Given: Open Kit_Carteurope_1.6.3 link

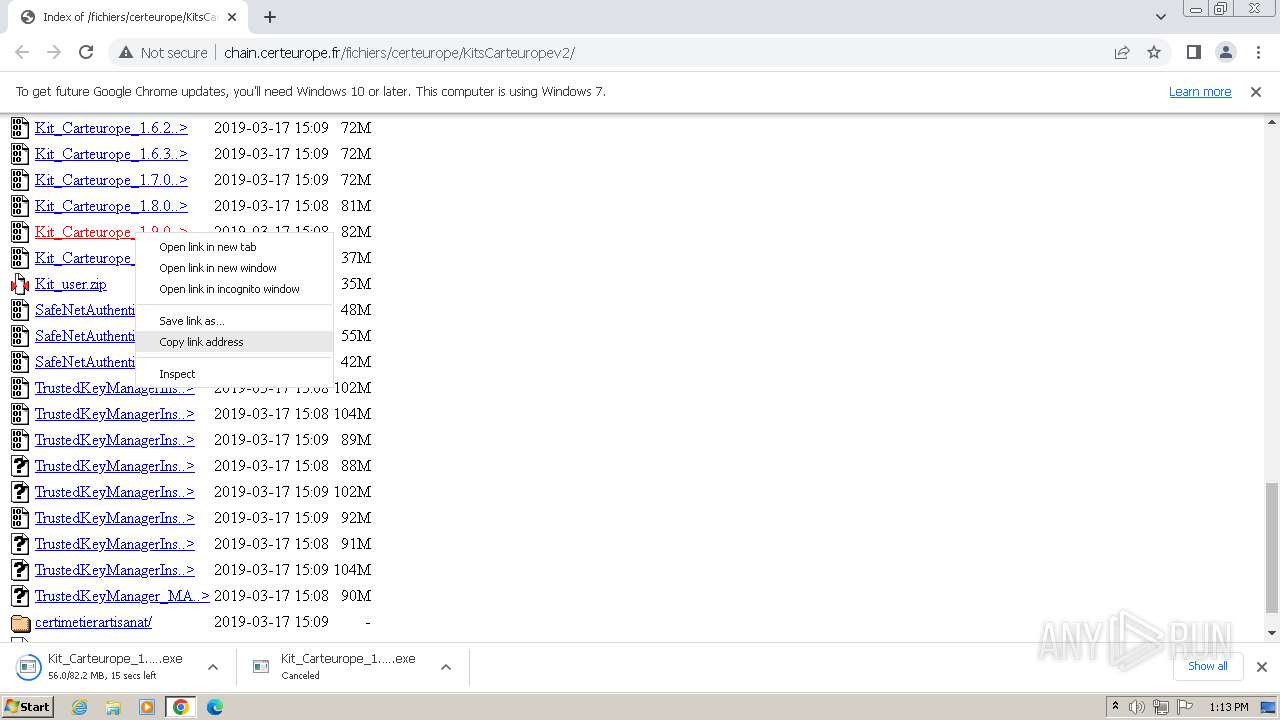Looking at the screenshot, I should coord(111,154).
